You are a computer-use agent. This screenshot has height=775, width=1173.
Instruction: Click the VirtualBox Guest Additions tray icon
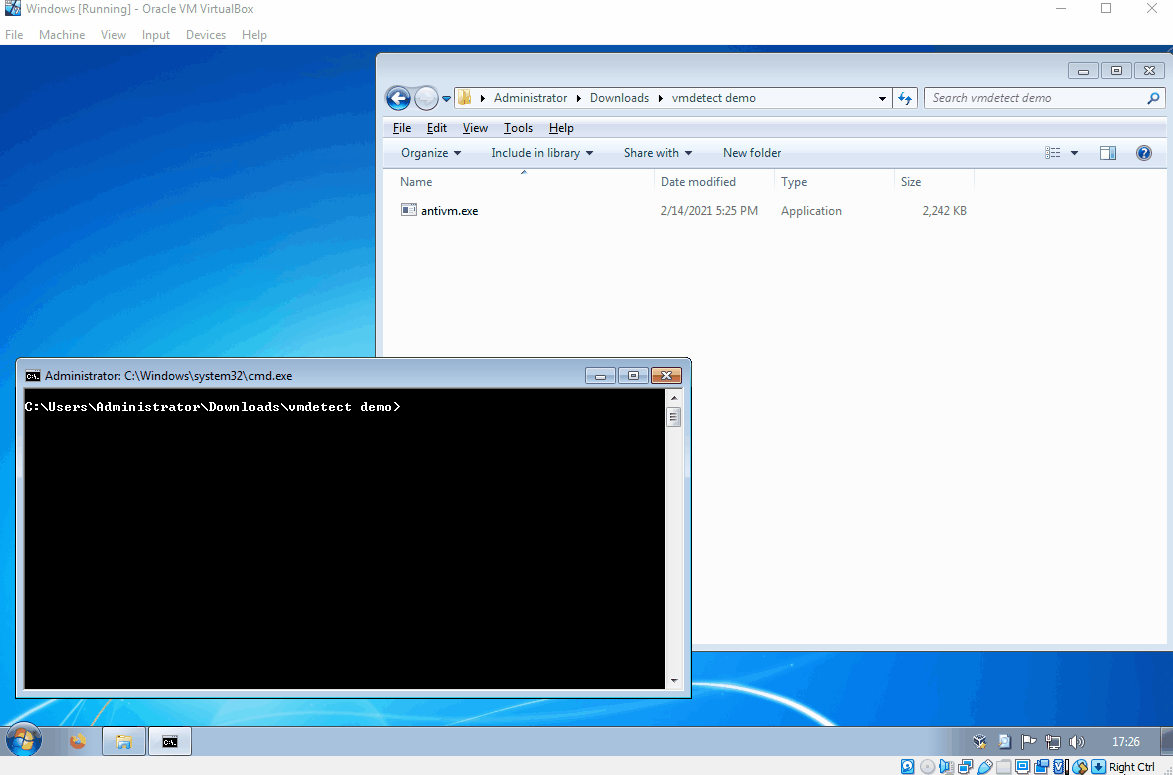(x=980, y=742)
